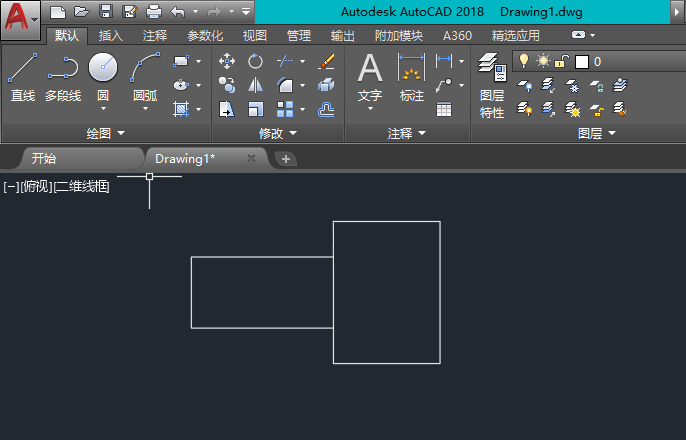
Task: Activate the Offset tool
Action: pos(326,109)
